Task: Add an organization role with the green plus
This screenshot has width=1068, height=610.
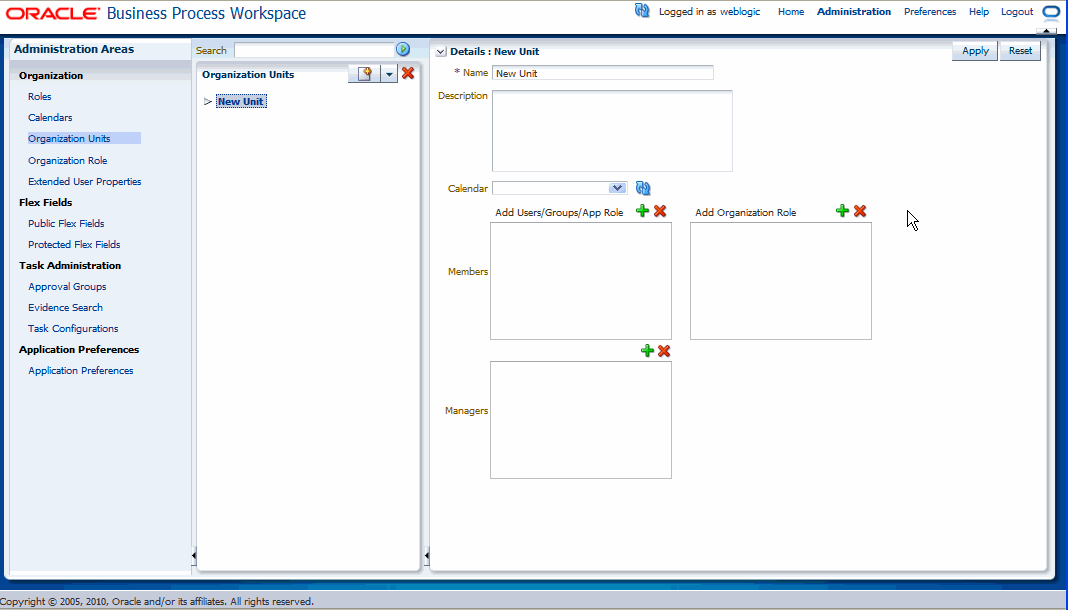Action: tap(843, 211)
